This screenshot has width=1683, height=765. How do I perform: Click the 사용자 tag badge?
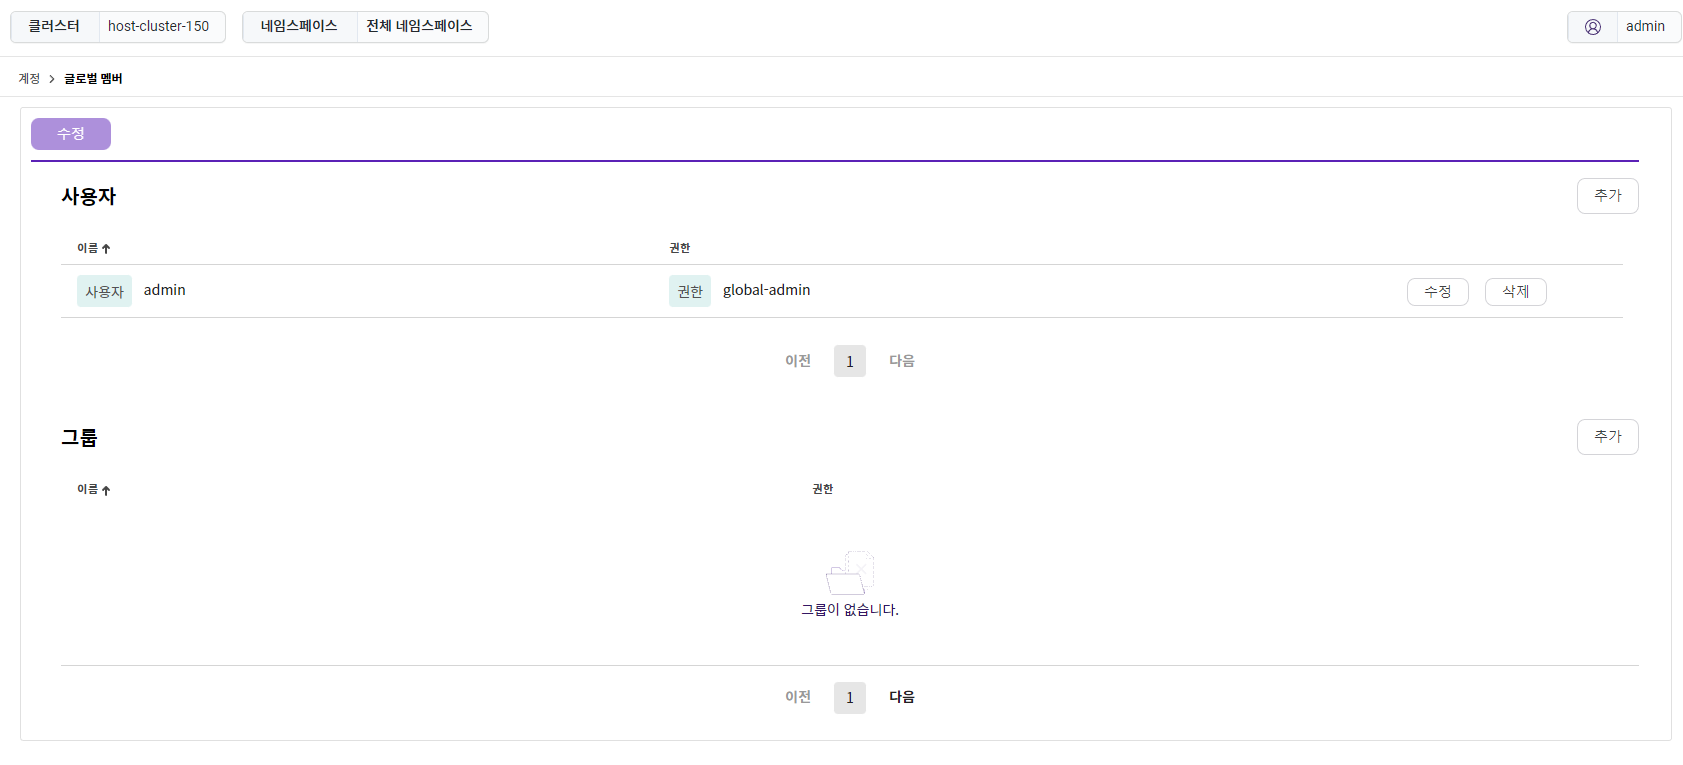[x=104, y=291]
